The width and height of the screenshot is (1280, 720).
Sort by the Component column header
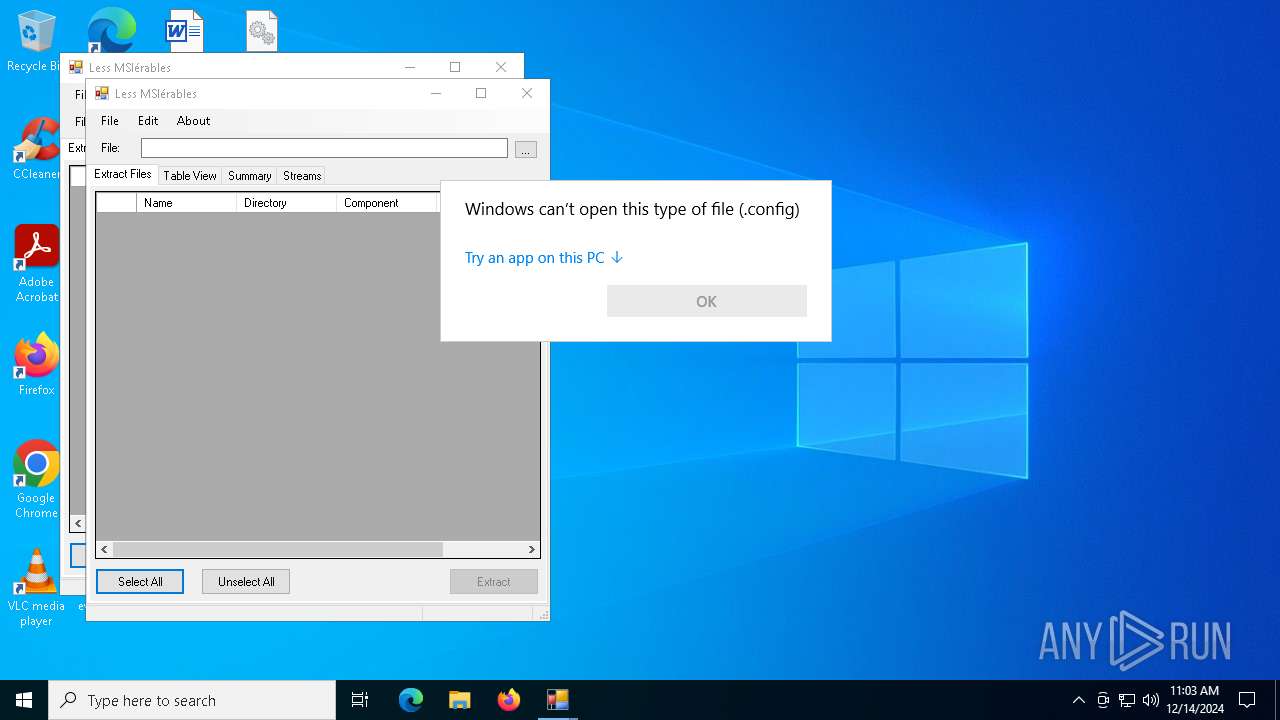click(x=387, y=202)
